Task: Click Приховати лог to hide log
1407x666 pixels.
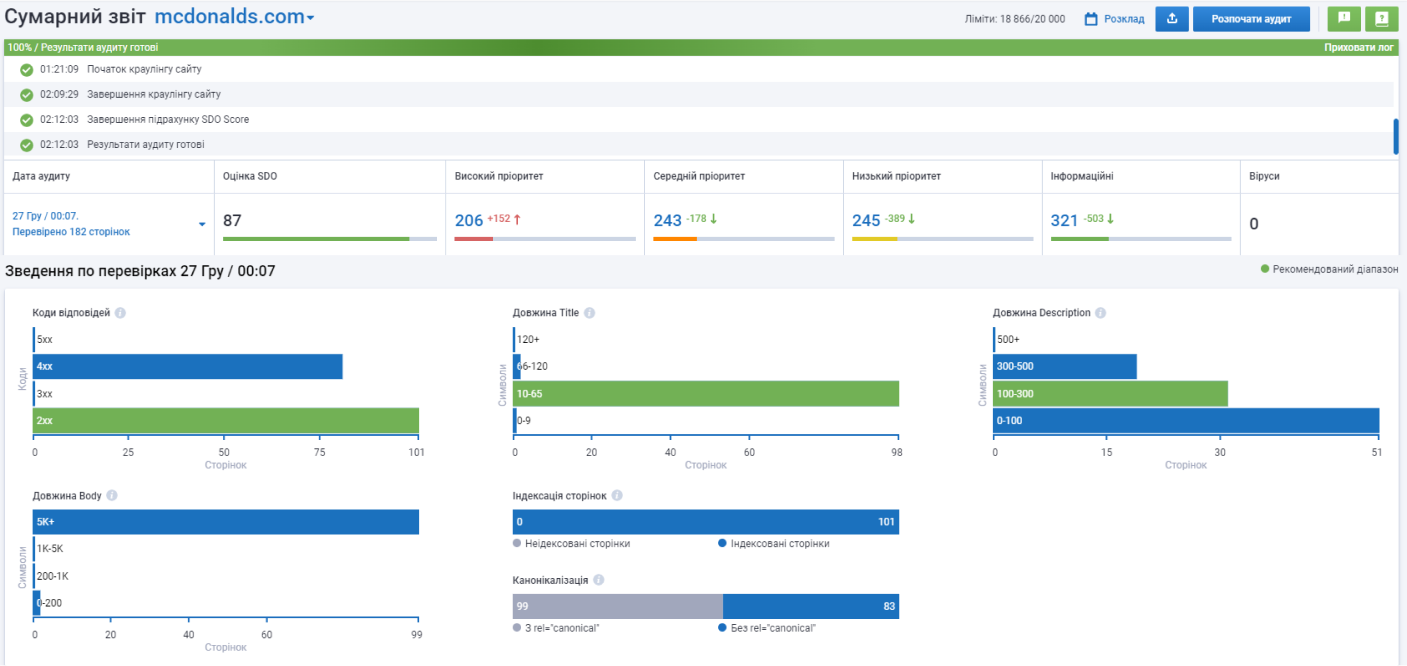Action: pos(1359,47)
